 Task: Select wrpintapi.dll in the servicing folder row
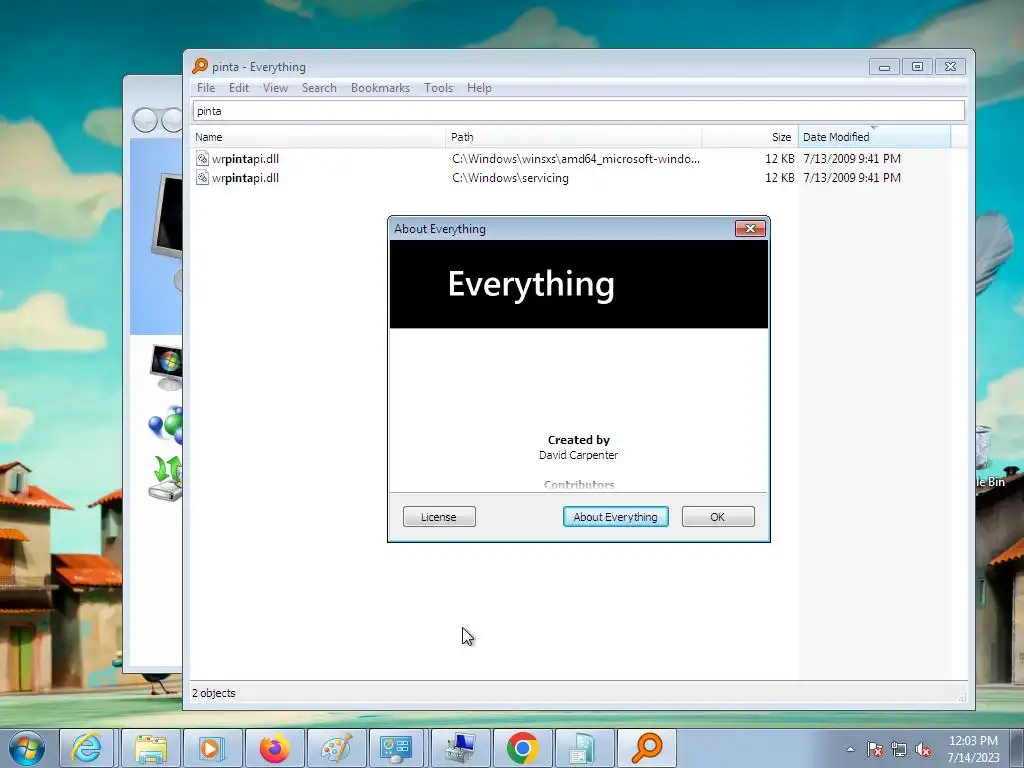tap(245, 178)
